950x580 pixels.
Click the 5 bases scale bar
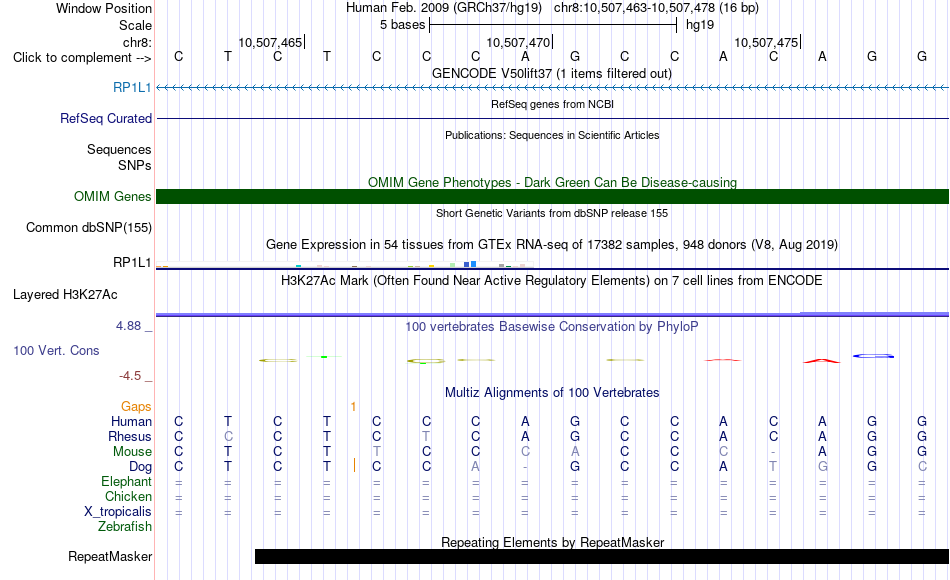[x=553, y=25]
